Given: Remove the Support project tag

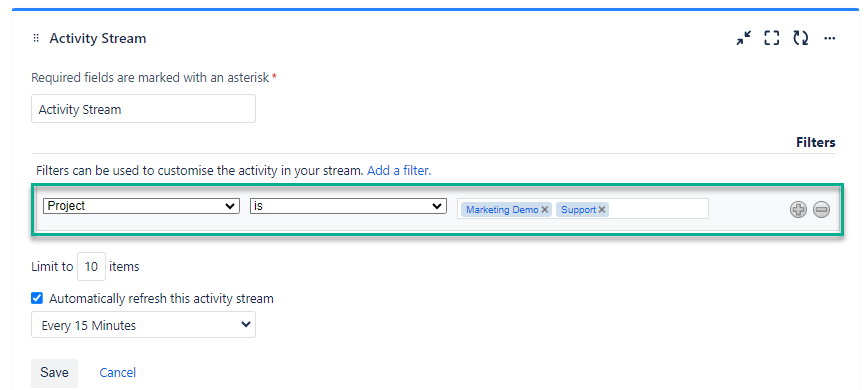Looking at the screenshot, I should 602,210.
